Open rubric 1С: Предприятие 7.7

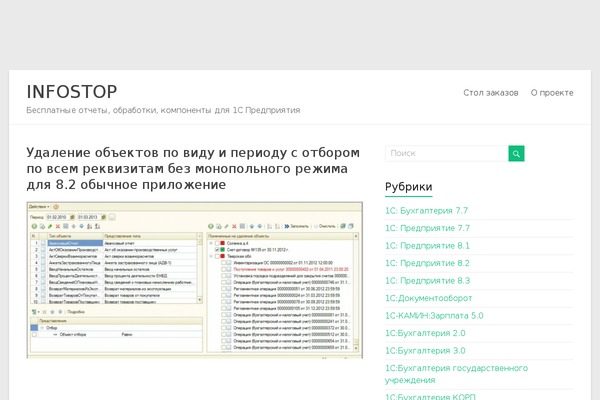tap(427, 228)
